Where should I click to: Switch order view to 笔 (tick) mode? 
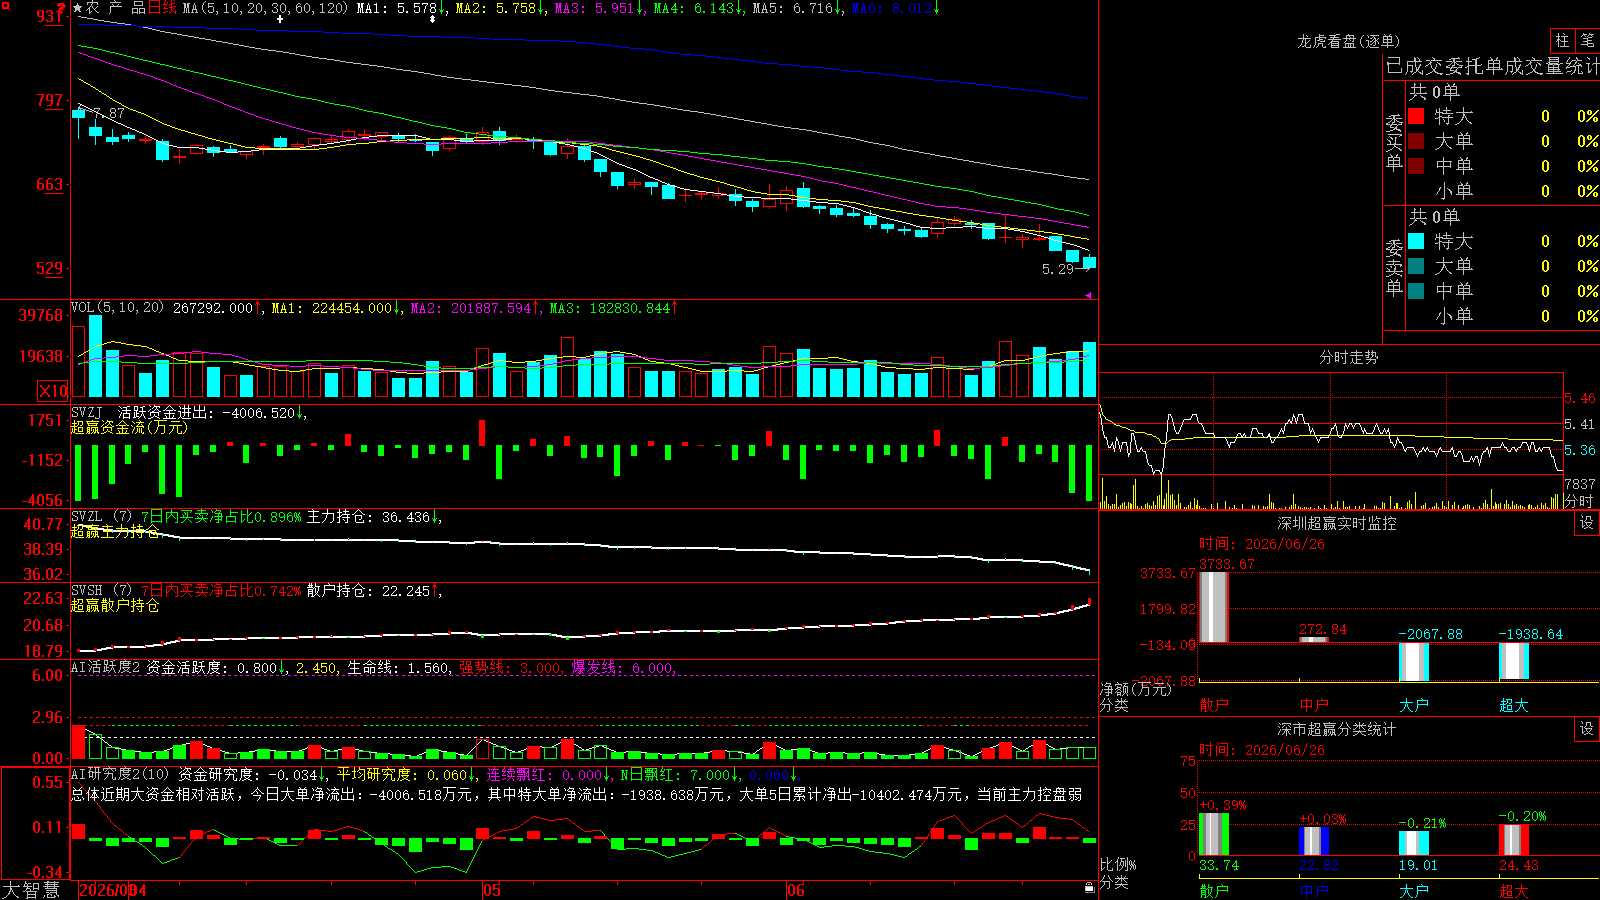pos(1587,41)
